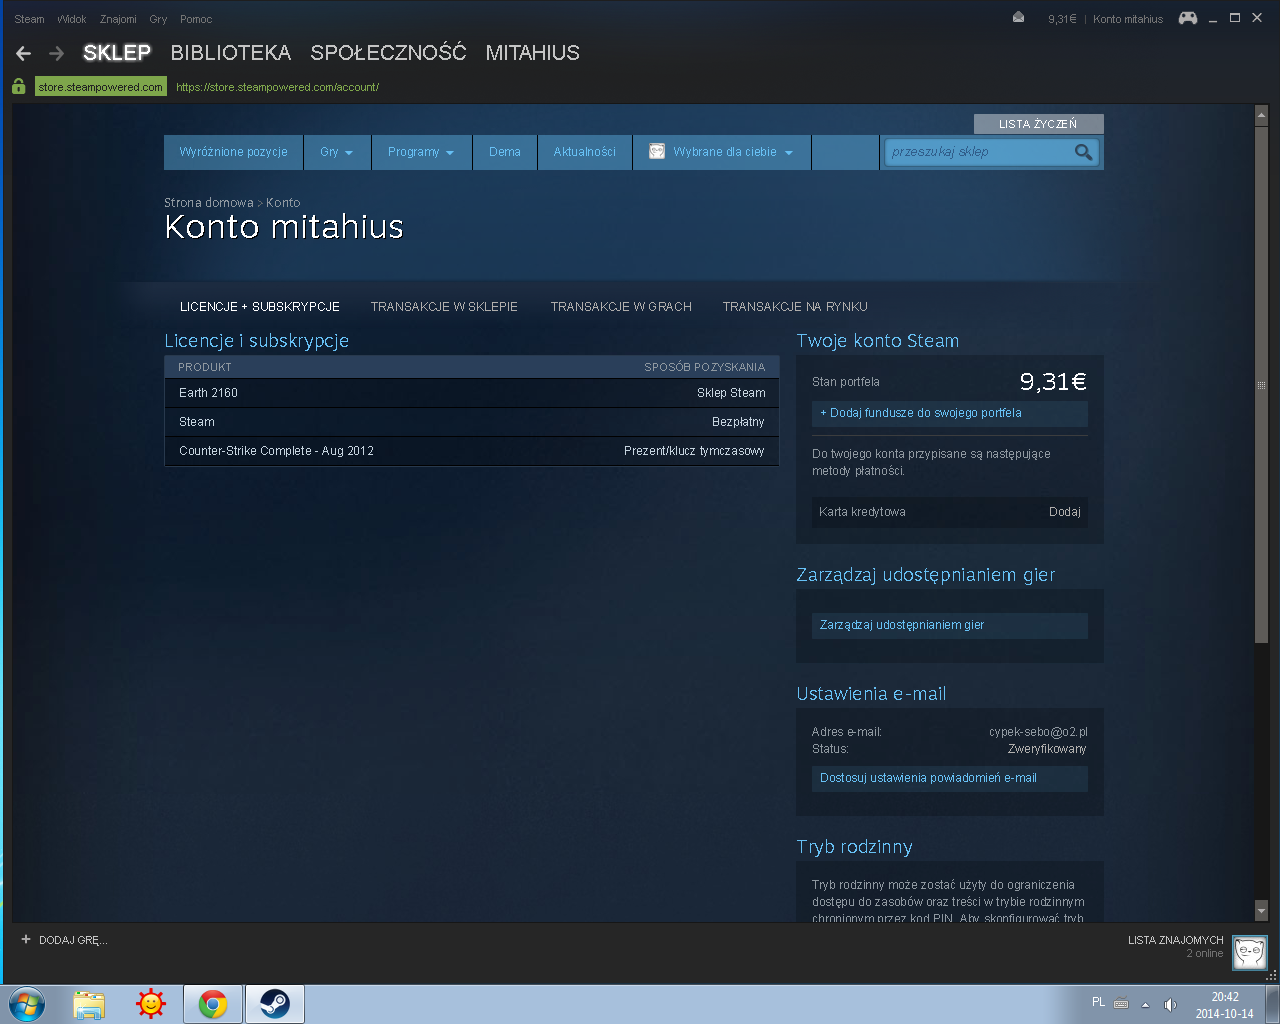Open the Gry menu in the title bar
Image resolution: width=1280 pixels, height=1024 pixels.
158,19
